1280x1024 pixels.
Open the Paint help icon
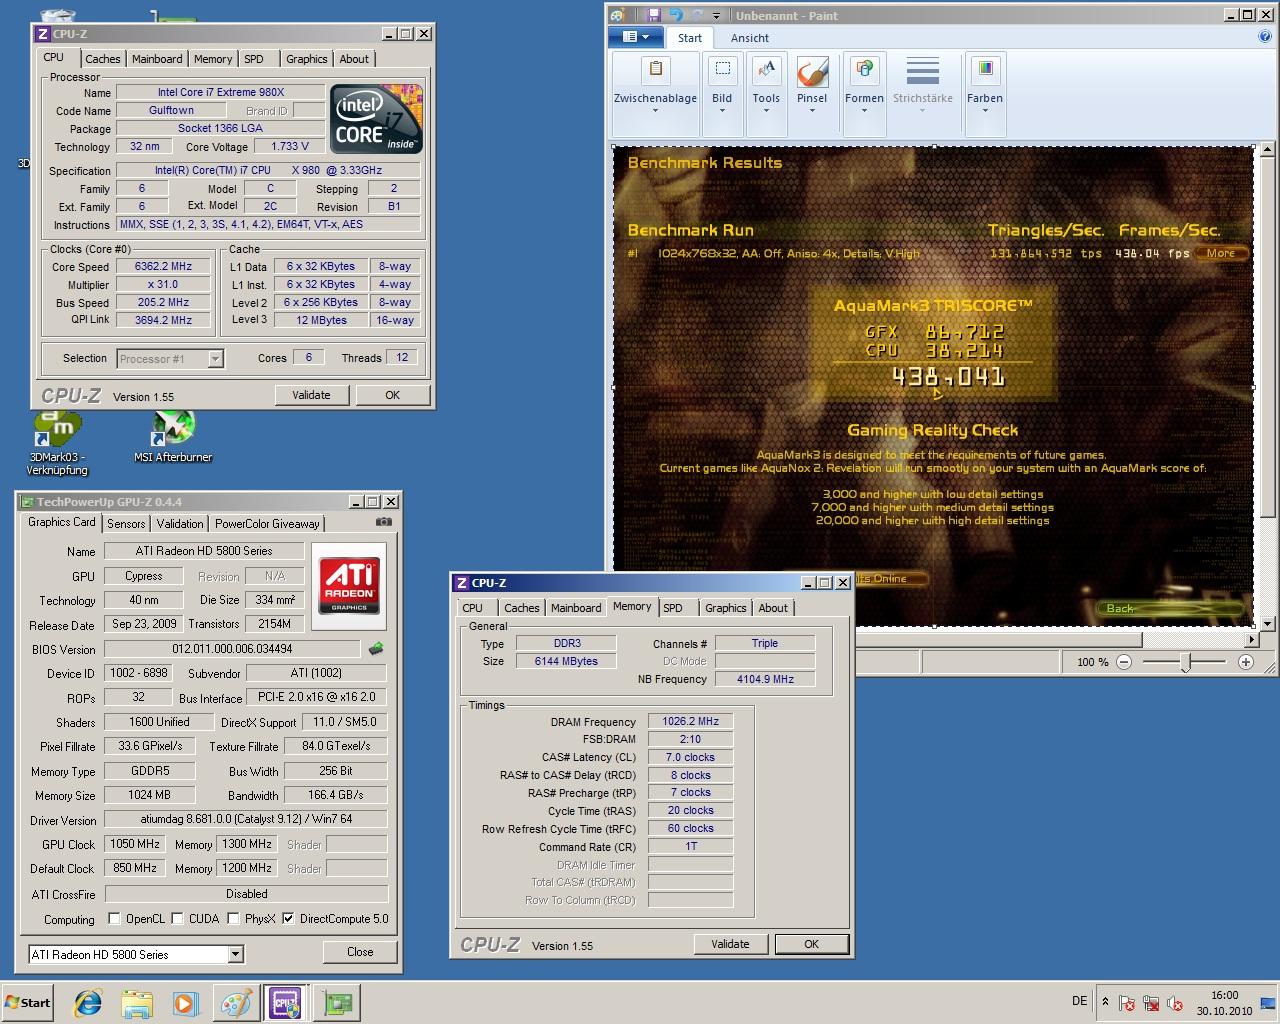coord(1265,37)
